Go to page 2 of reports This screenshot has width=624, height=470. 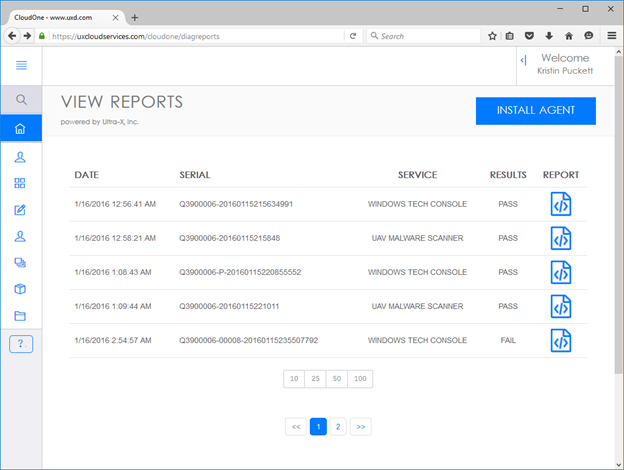click(x=339, y=426)
